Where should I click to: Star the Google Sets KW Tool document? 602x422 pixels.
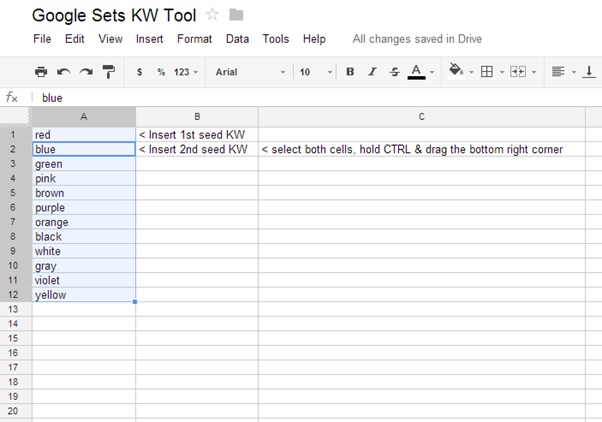[x=212, y=15]
